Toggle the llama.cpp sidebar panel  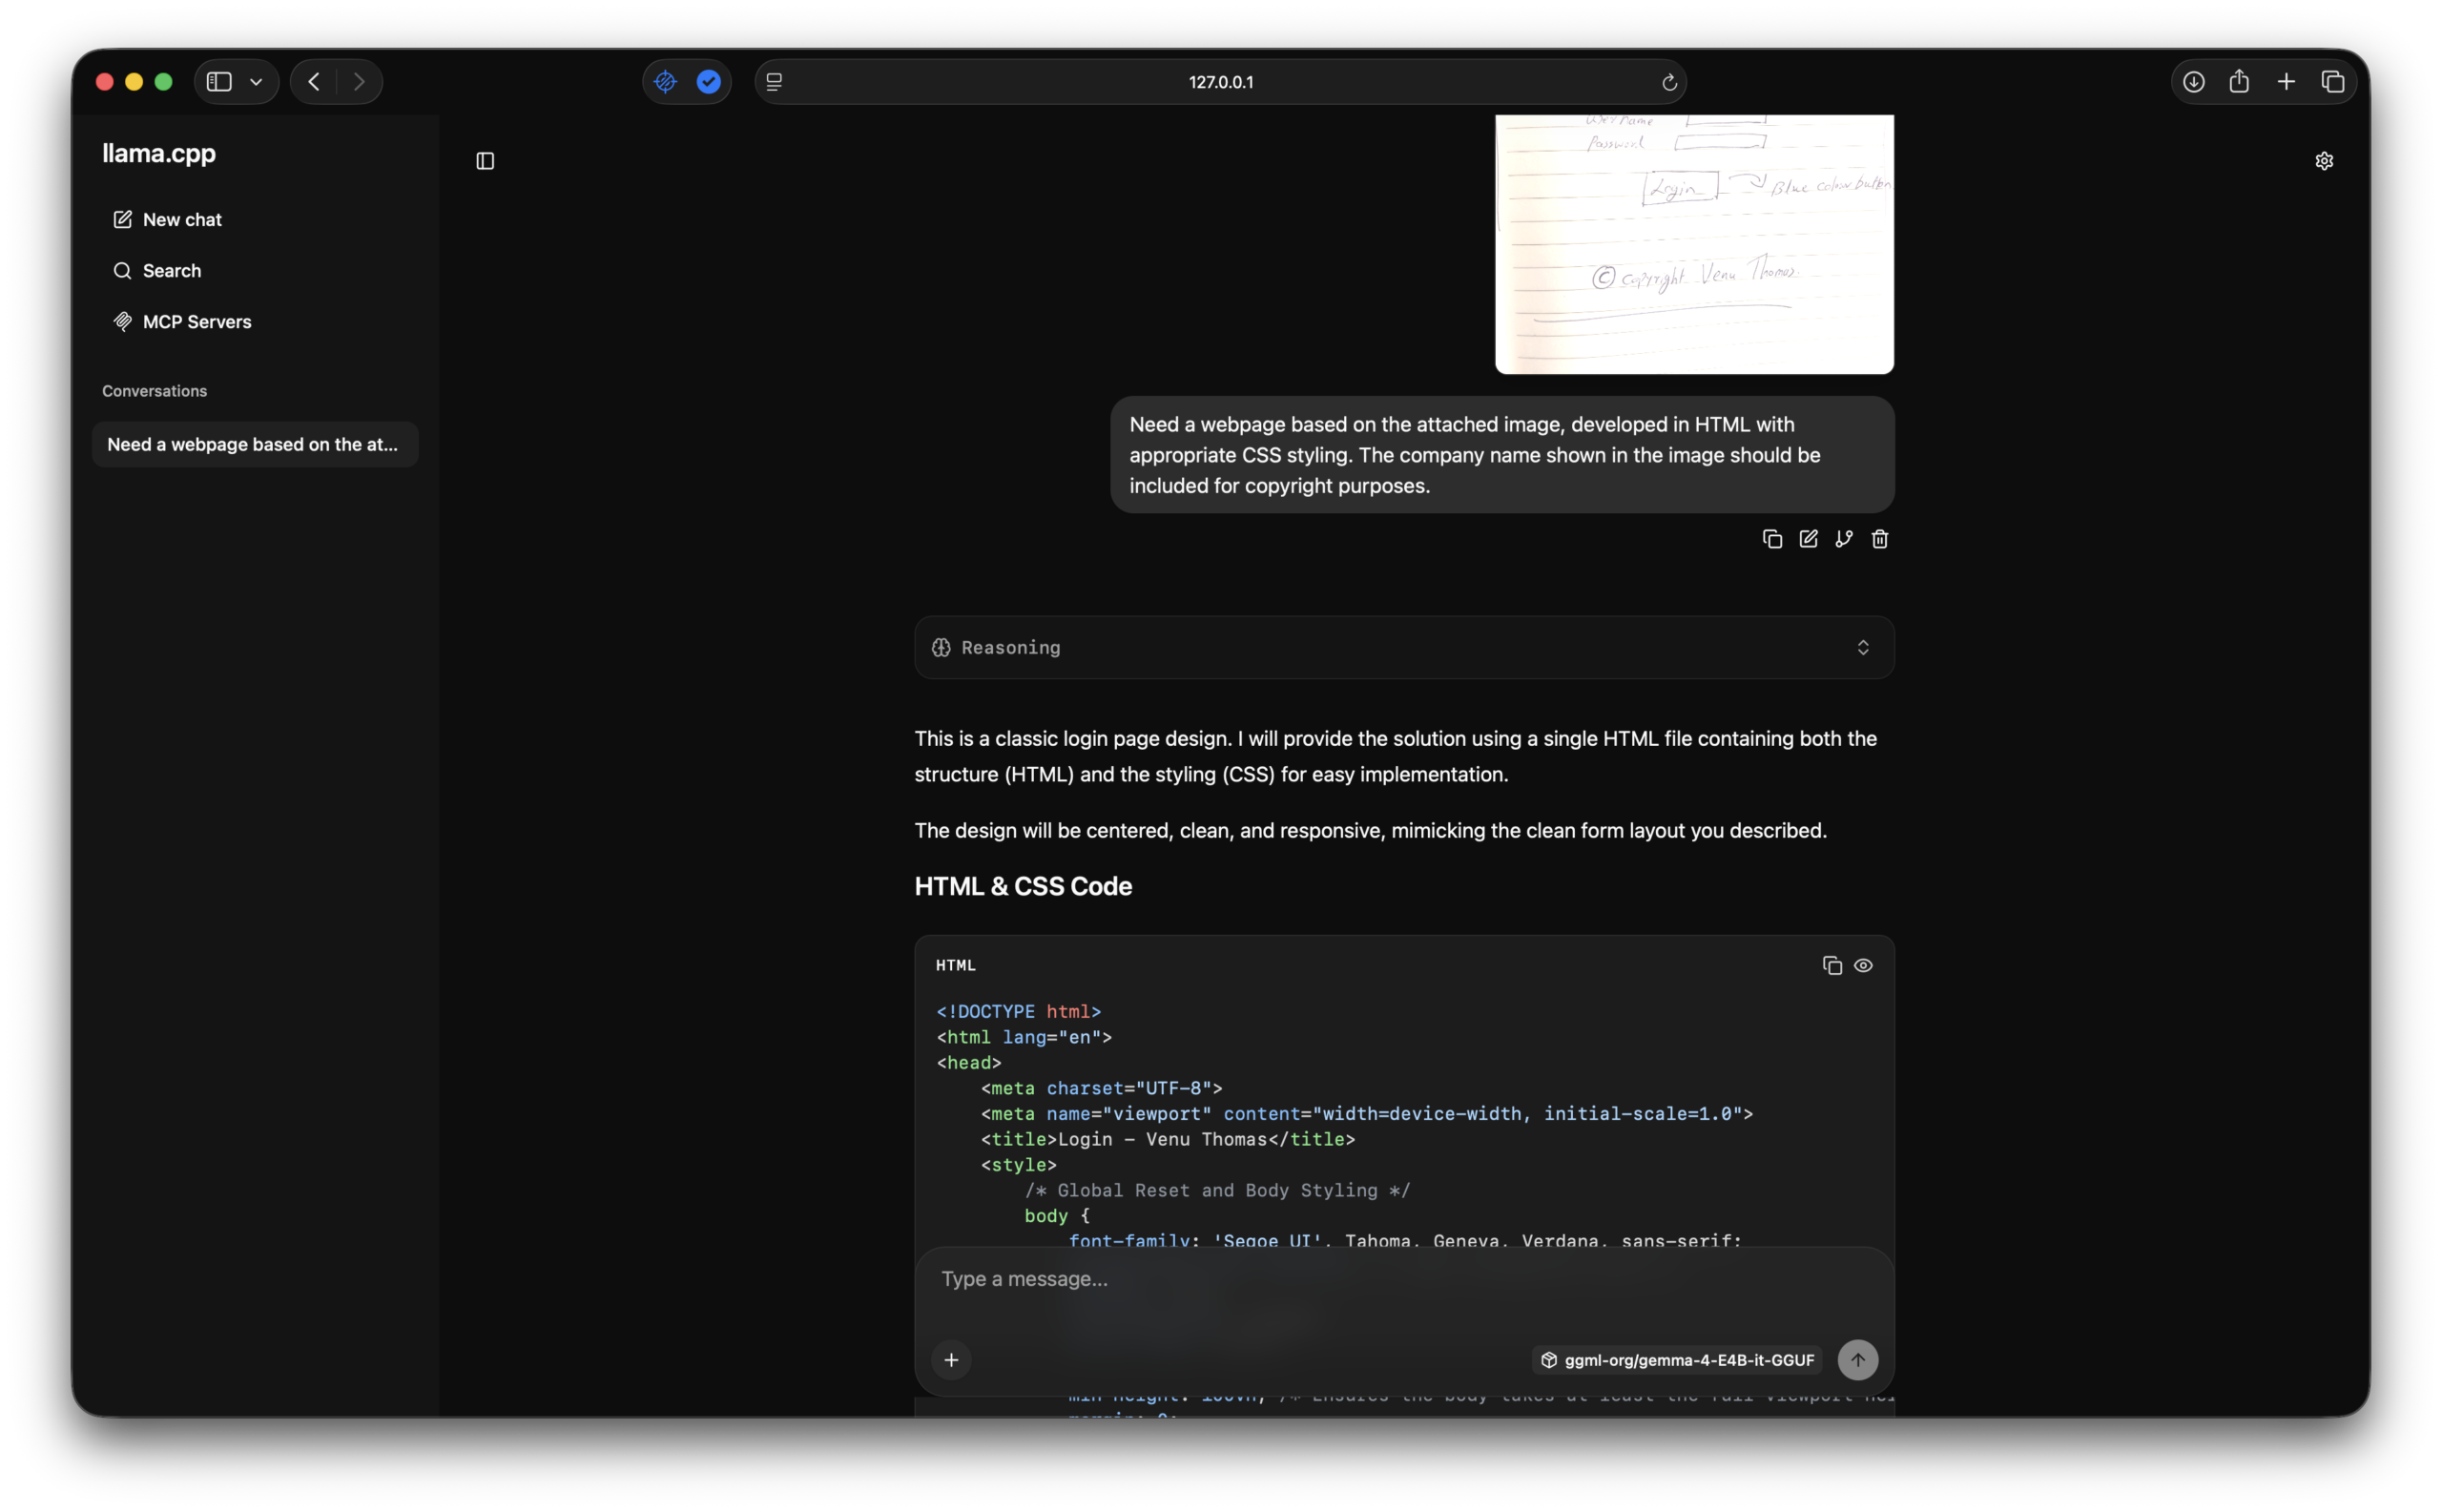[x=485, y=161]
